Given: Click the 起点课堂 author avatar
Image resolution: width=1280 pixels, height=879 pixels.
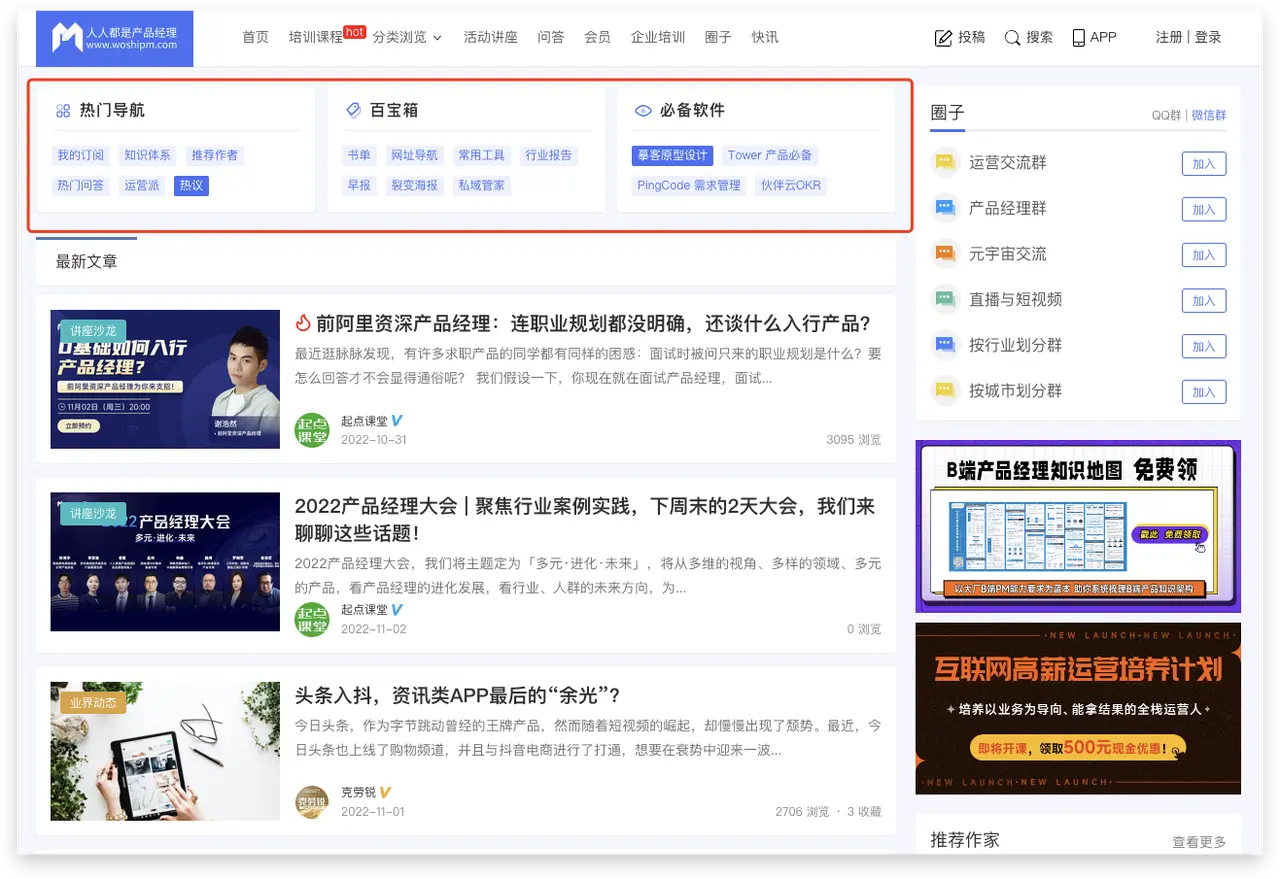Looking at the screenshot, I should coord(312,430).
